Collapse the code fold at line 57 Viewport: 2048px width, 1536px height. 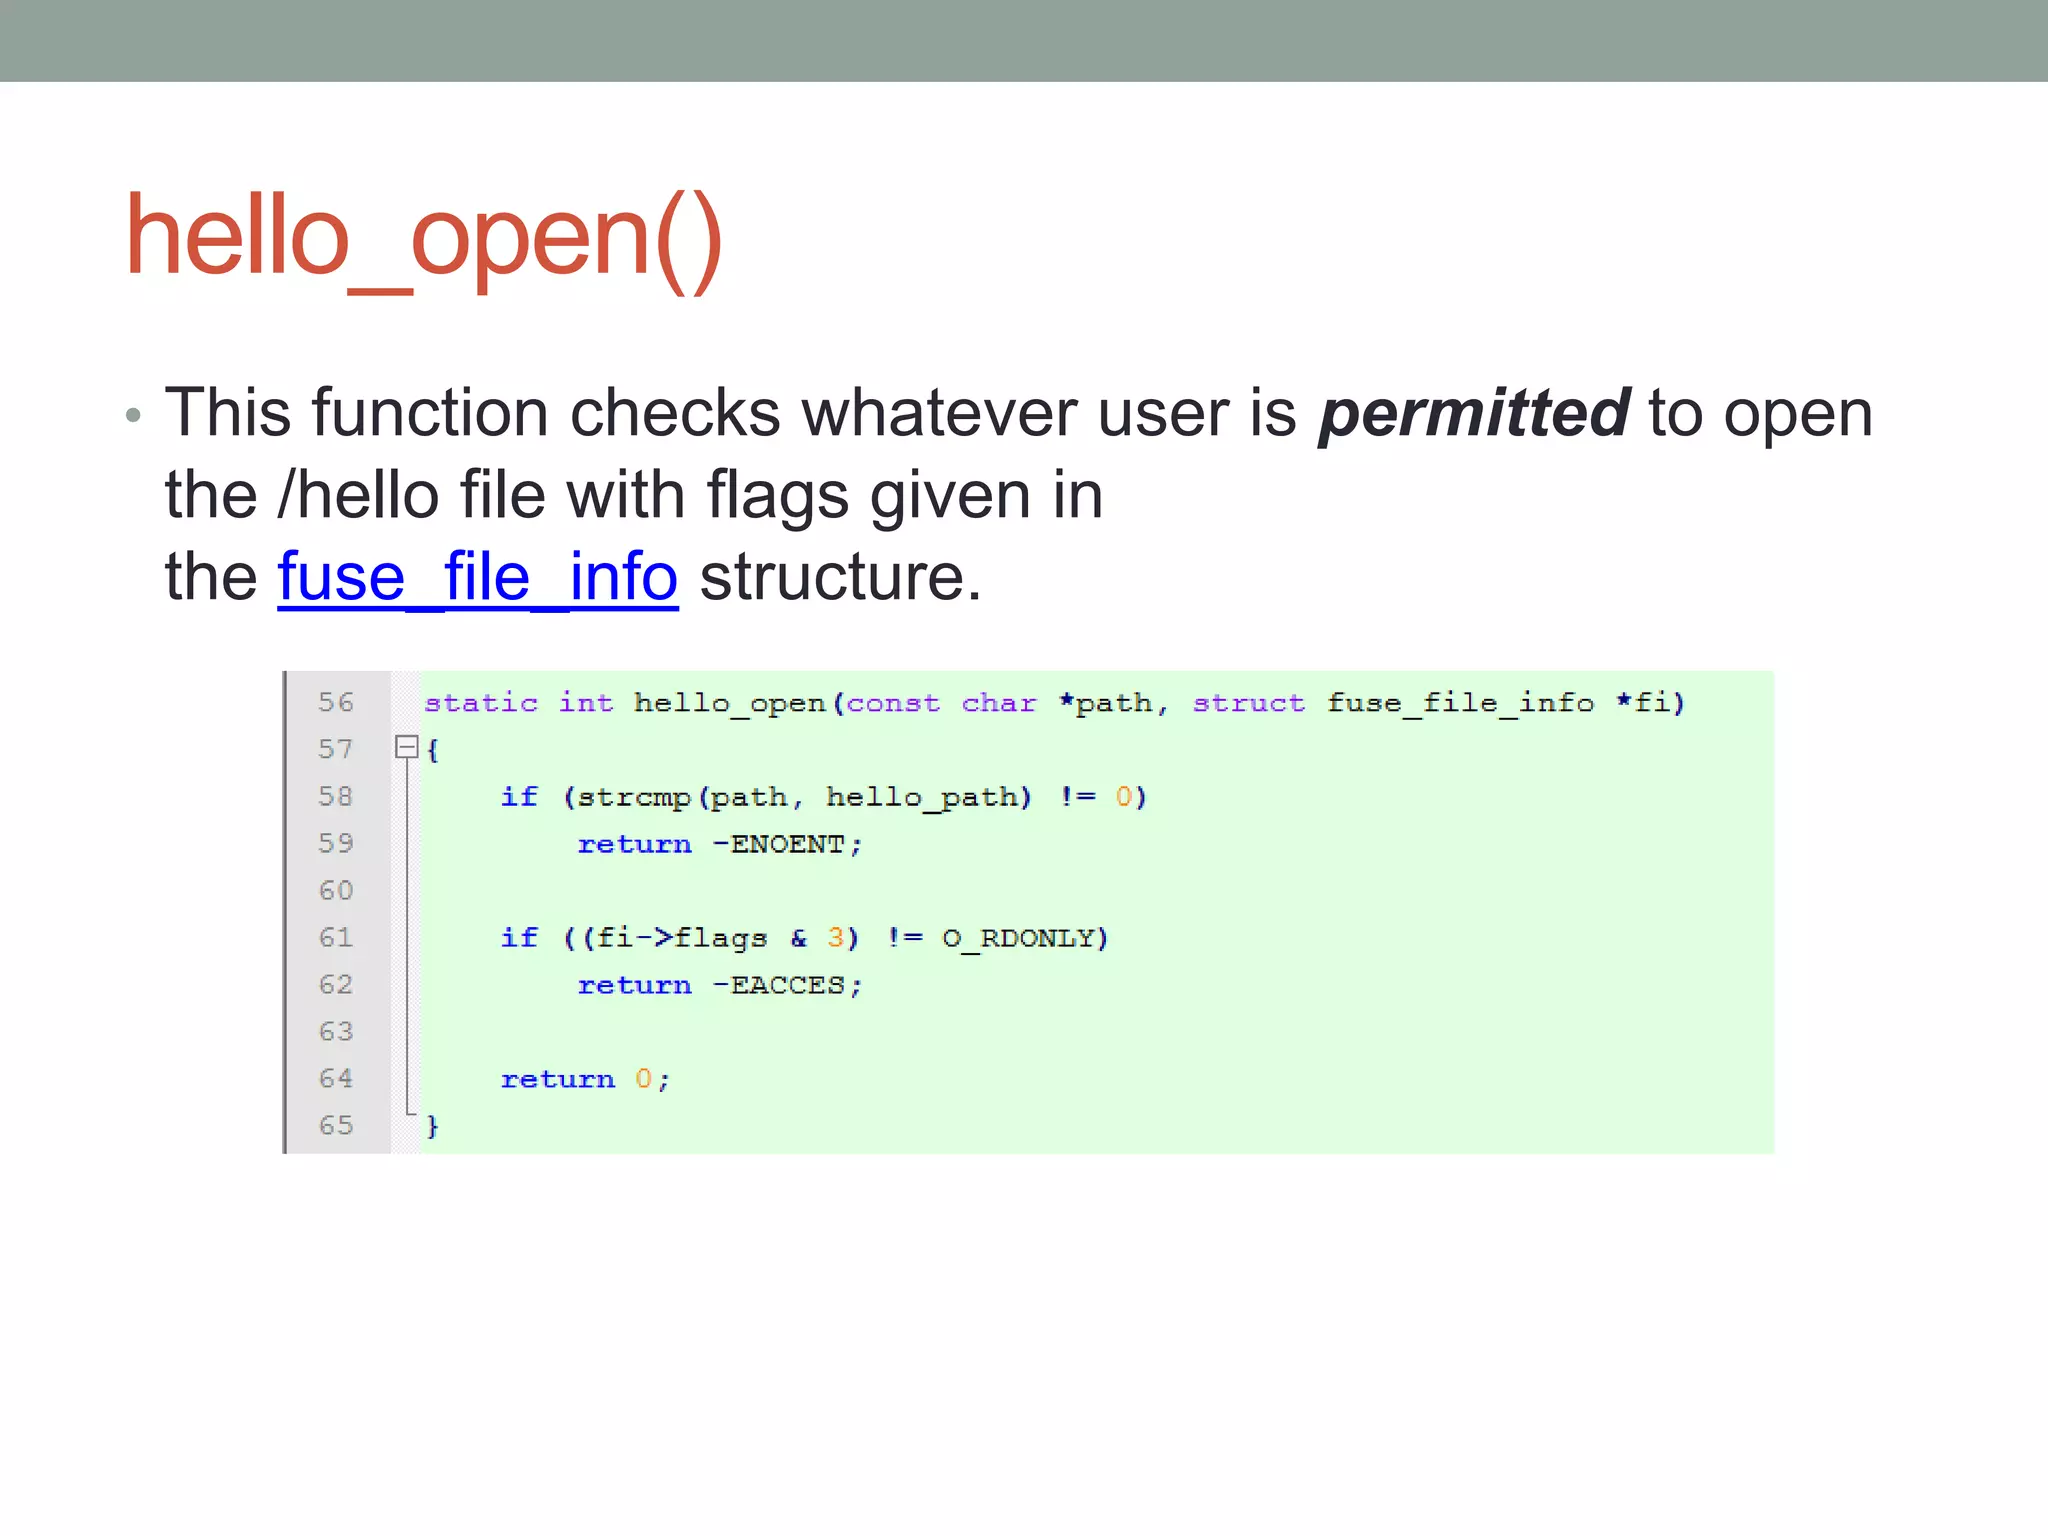click(406, 747)
